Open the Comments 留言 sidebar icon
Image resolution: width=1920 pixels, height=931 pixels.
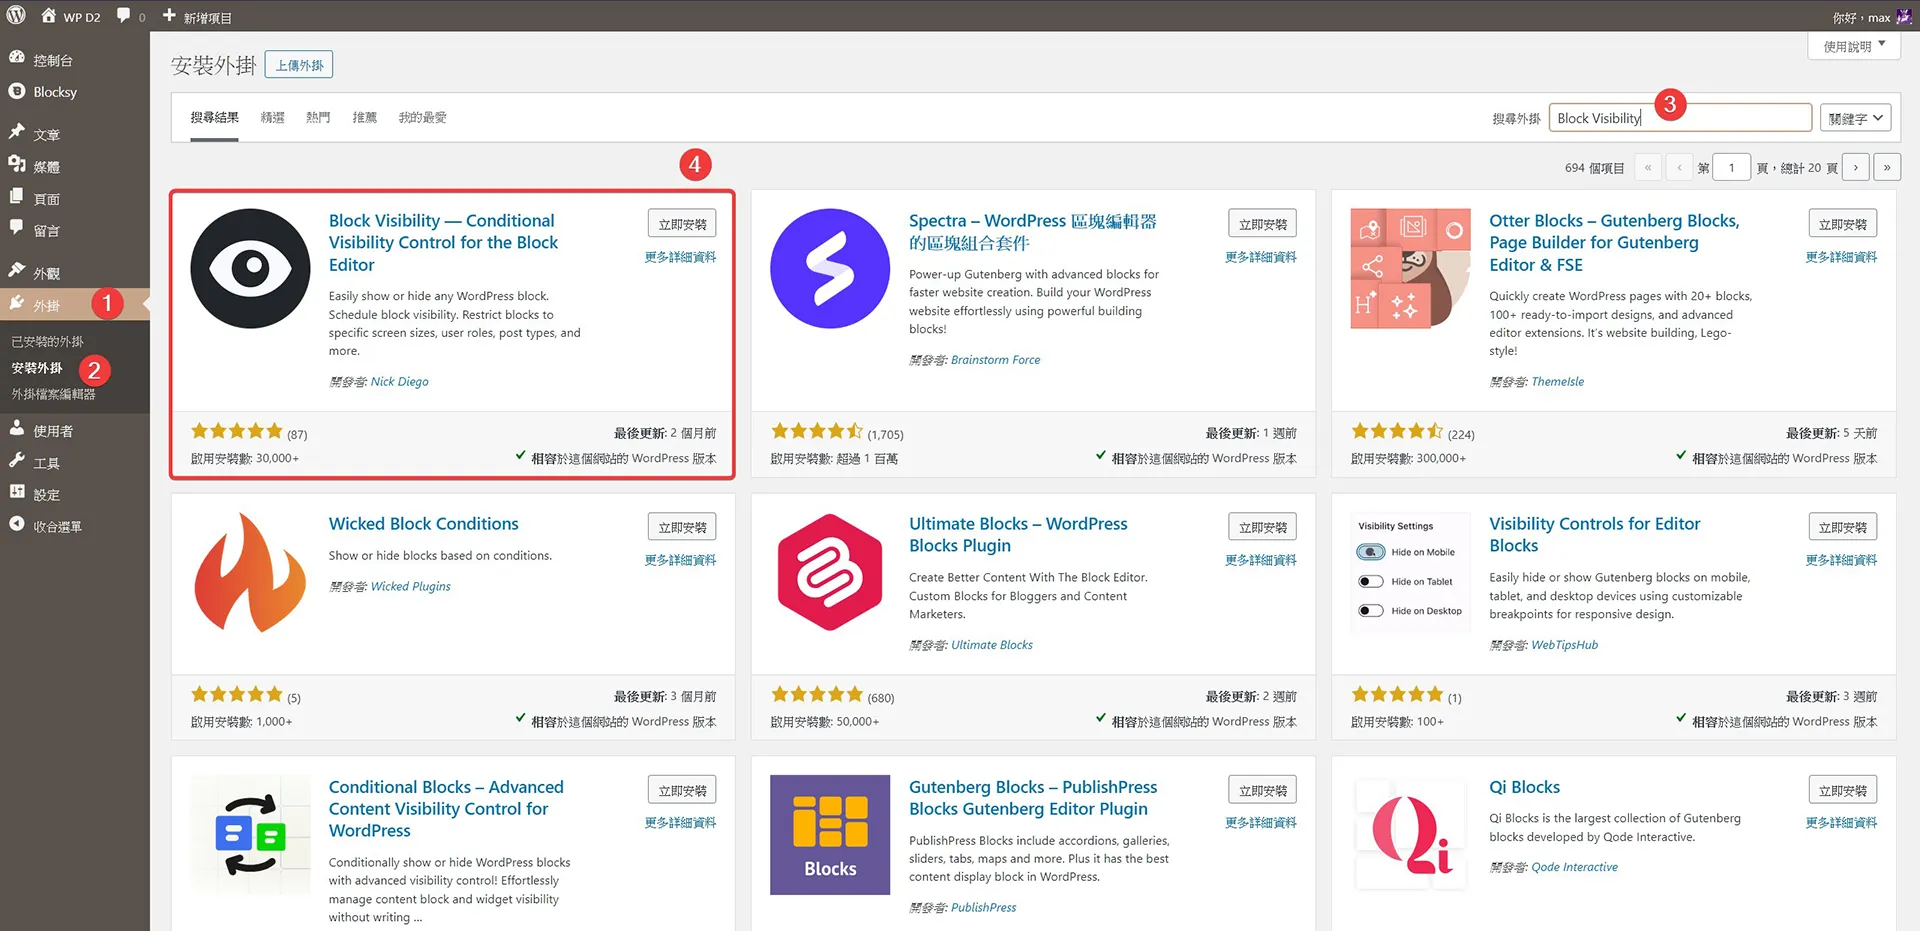[17, 228]
